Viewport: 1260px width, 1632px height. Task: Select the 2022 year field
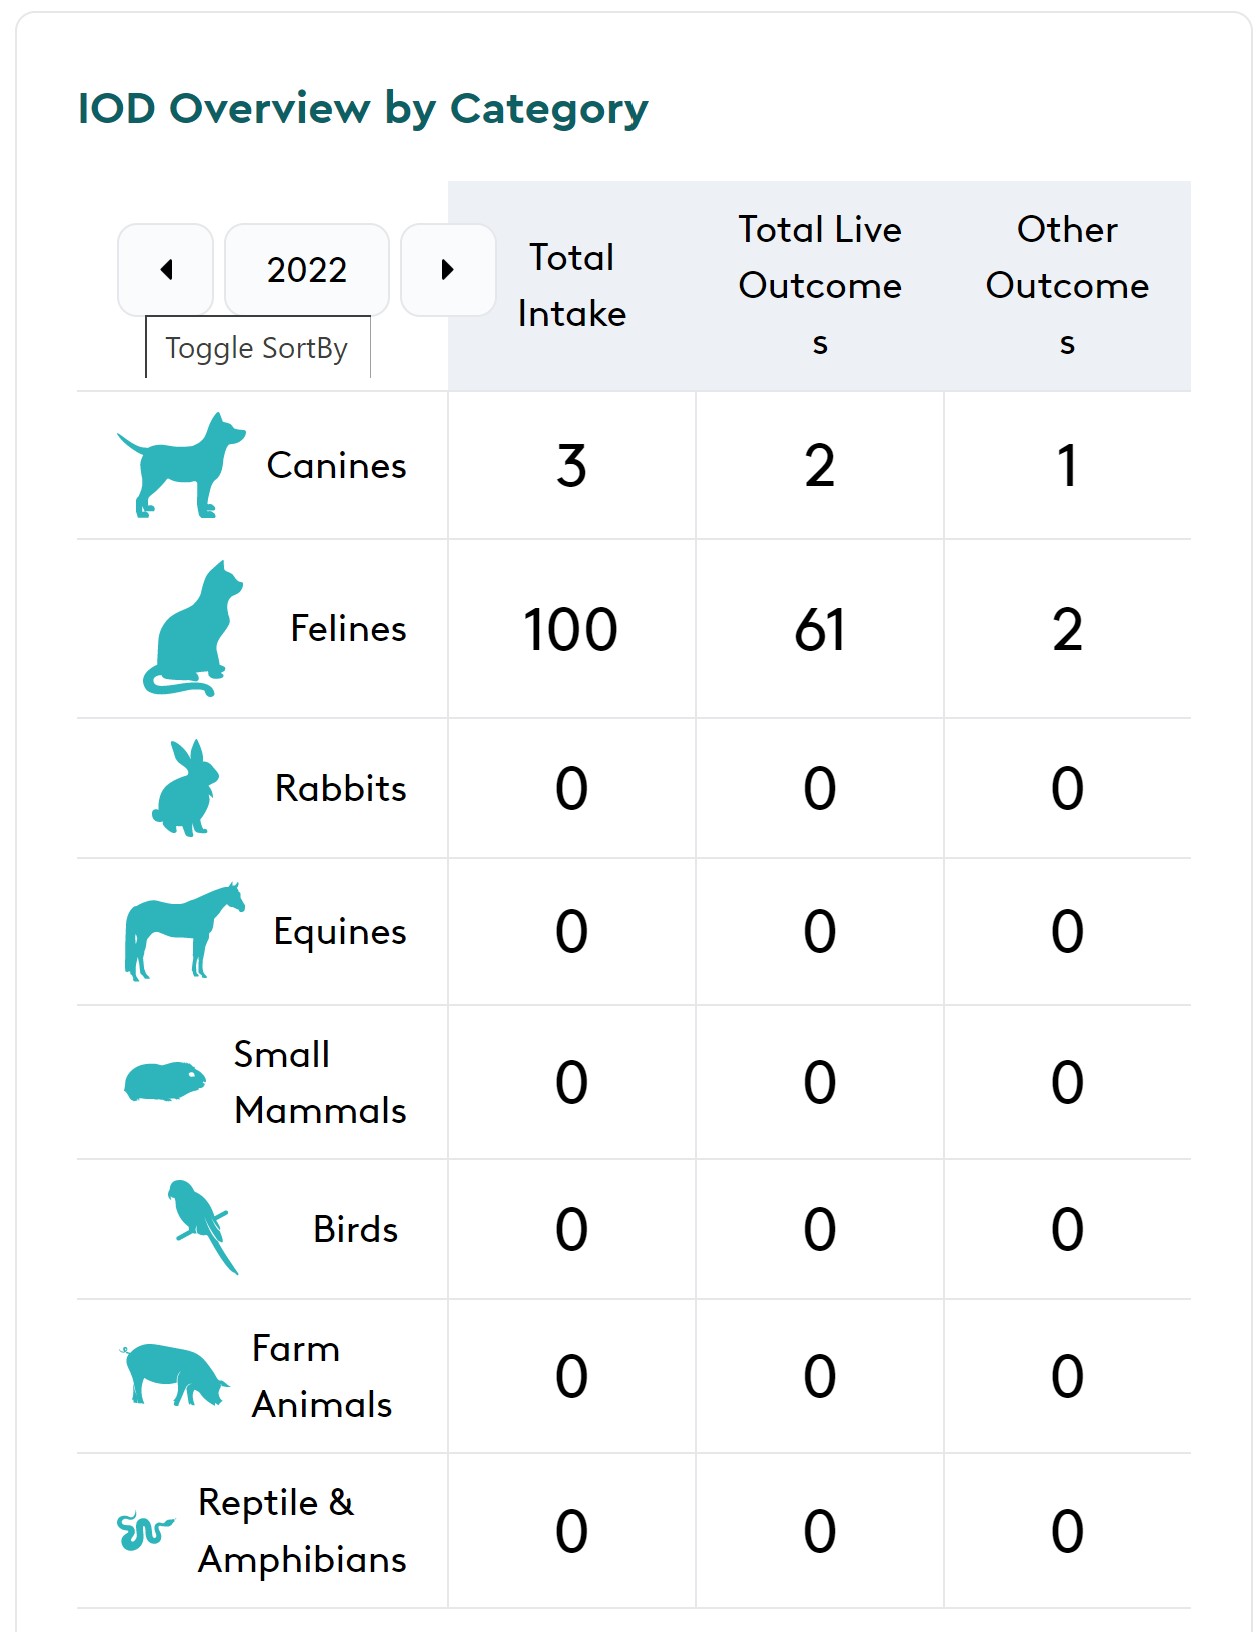306,270
